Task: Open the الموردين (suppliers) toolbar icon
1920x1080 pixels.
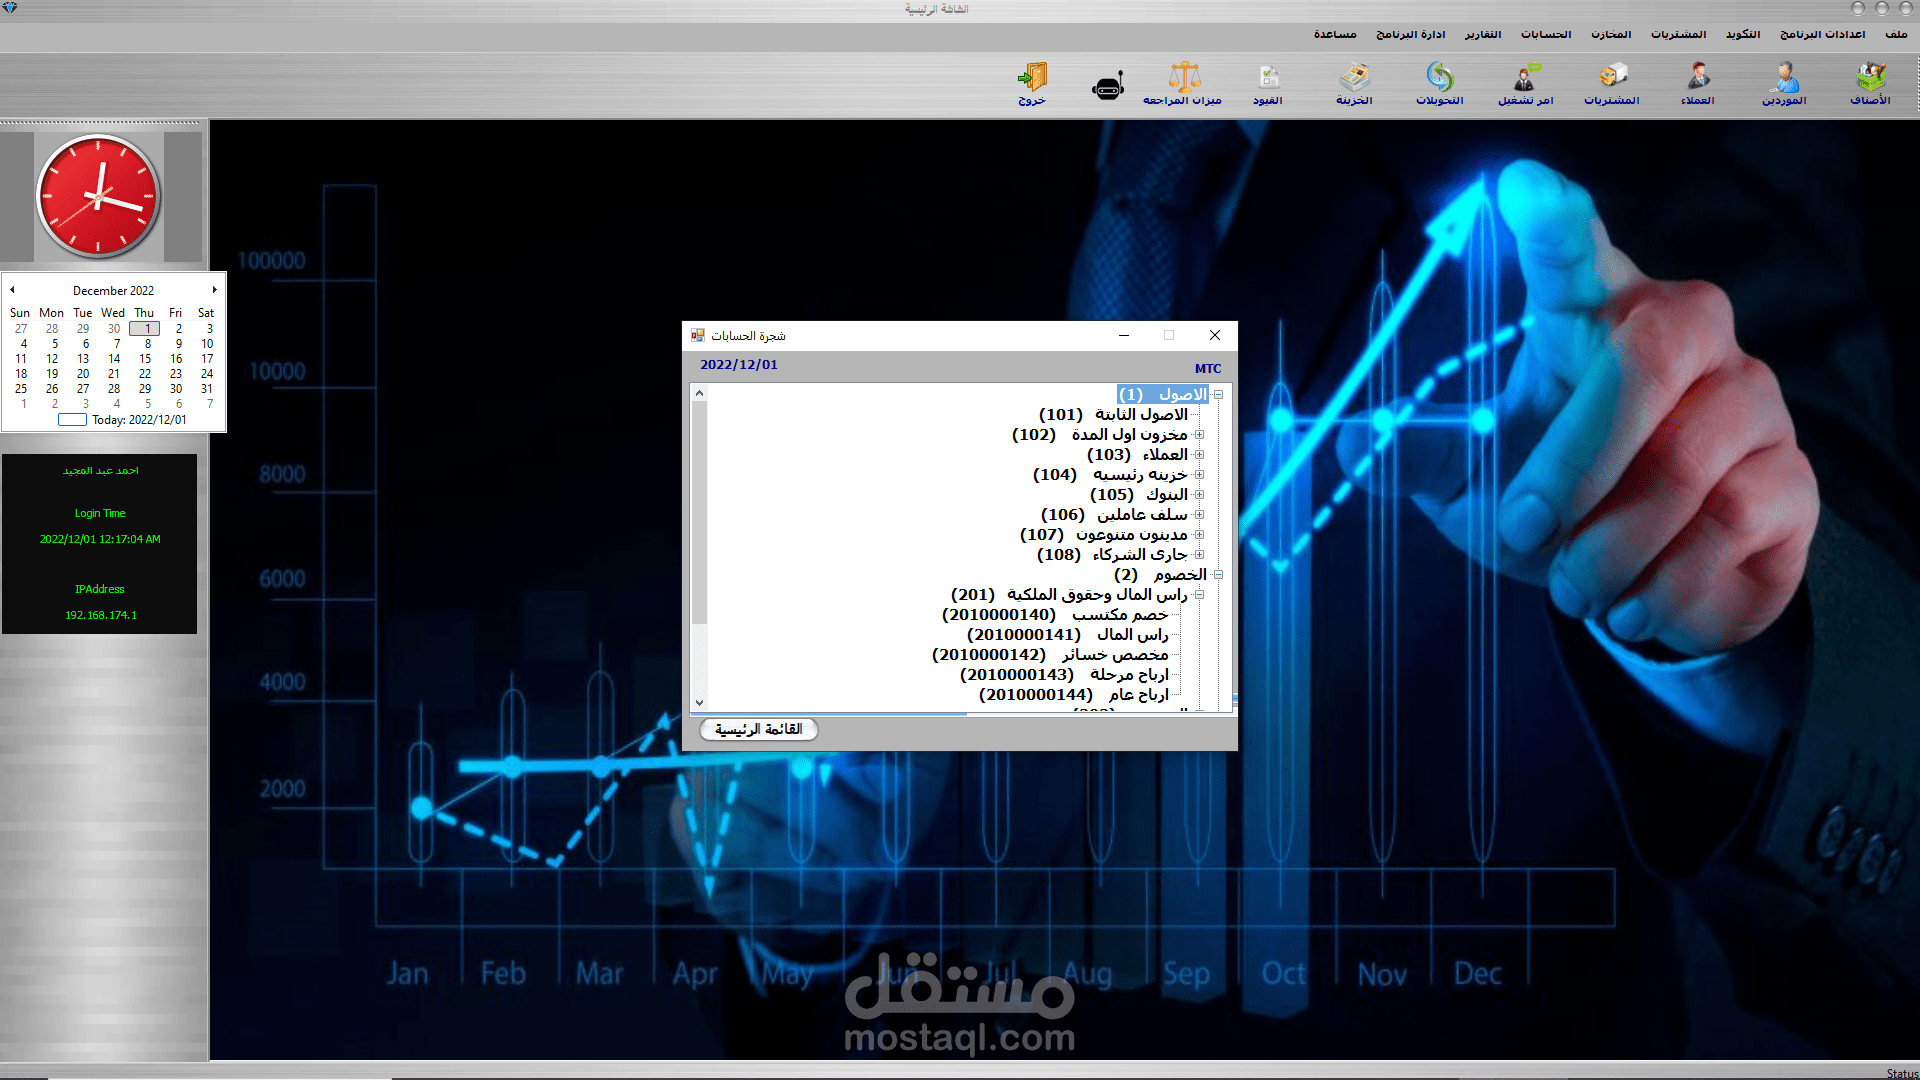Action: [x=1784, y=83]
